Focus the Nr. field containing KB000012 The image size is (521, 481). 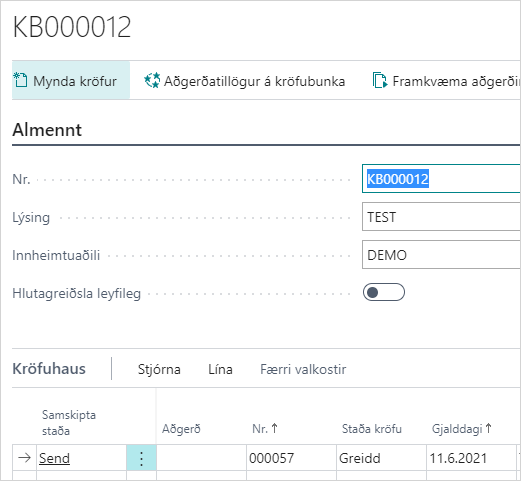coord(441,178)
